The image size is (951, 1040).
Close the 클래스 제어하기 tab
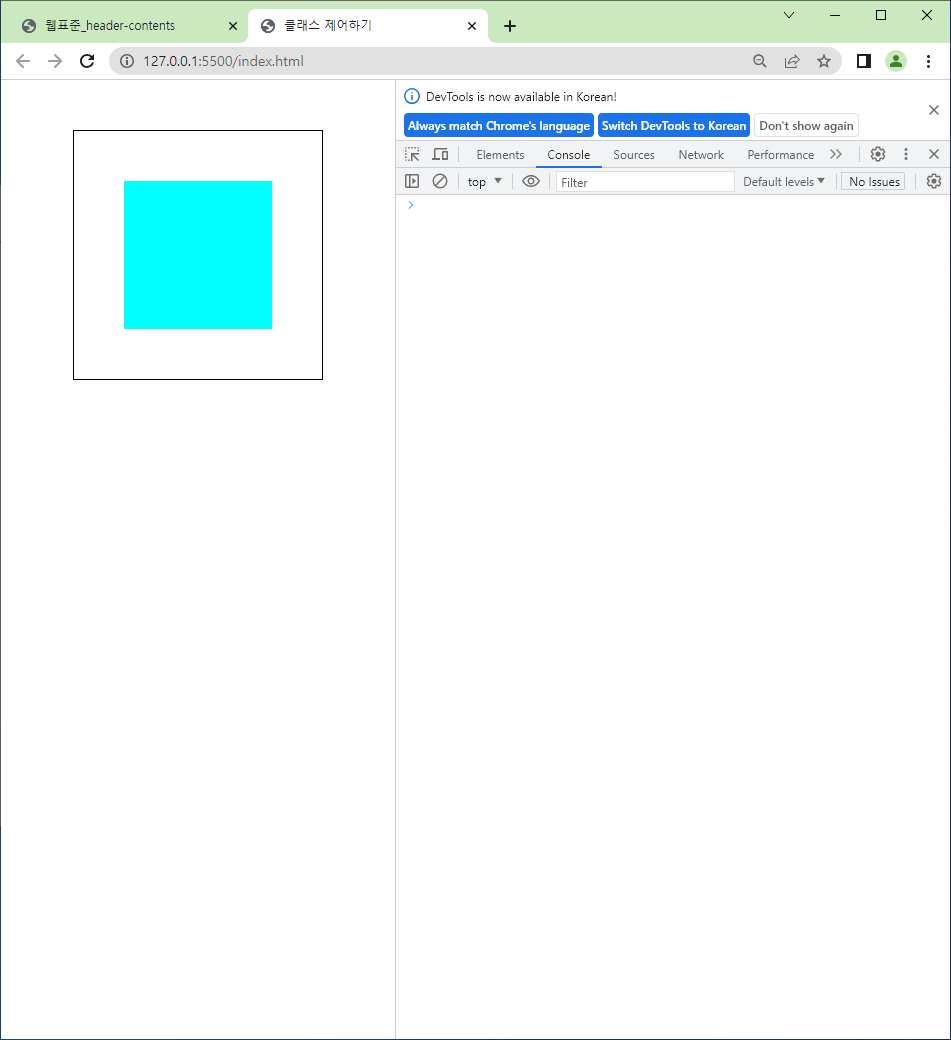click(x=472, y=26)
